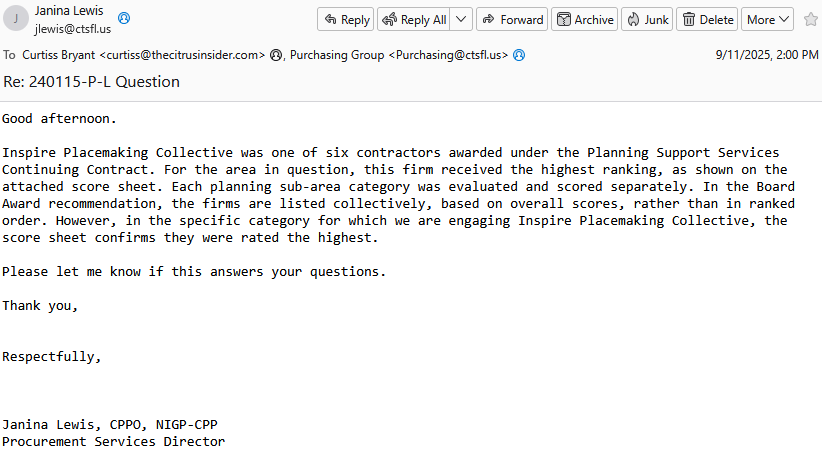This screenshot has width=822, height=450.
Task: Click address book icon beside Purchasing Group
Action: [519, 55]
